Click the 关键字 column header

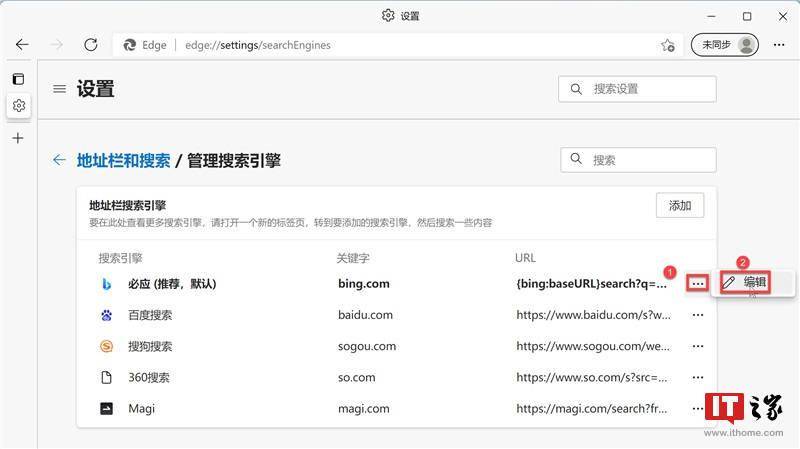353,258
